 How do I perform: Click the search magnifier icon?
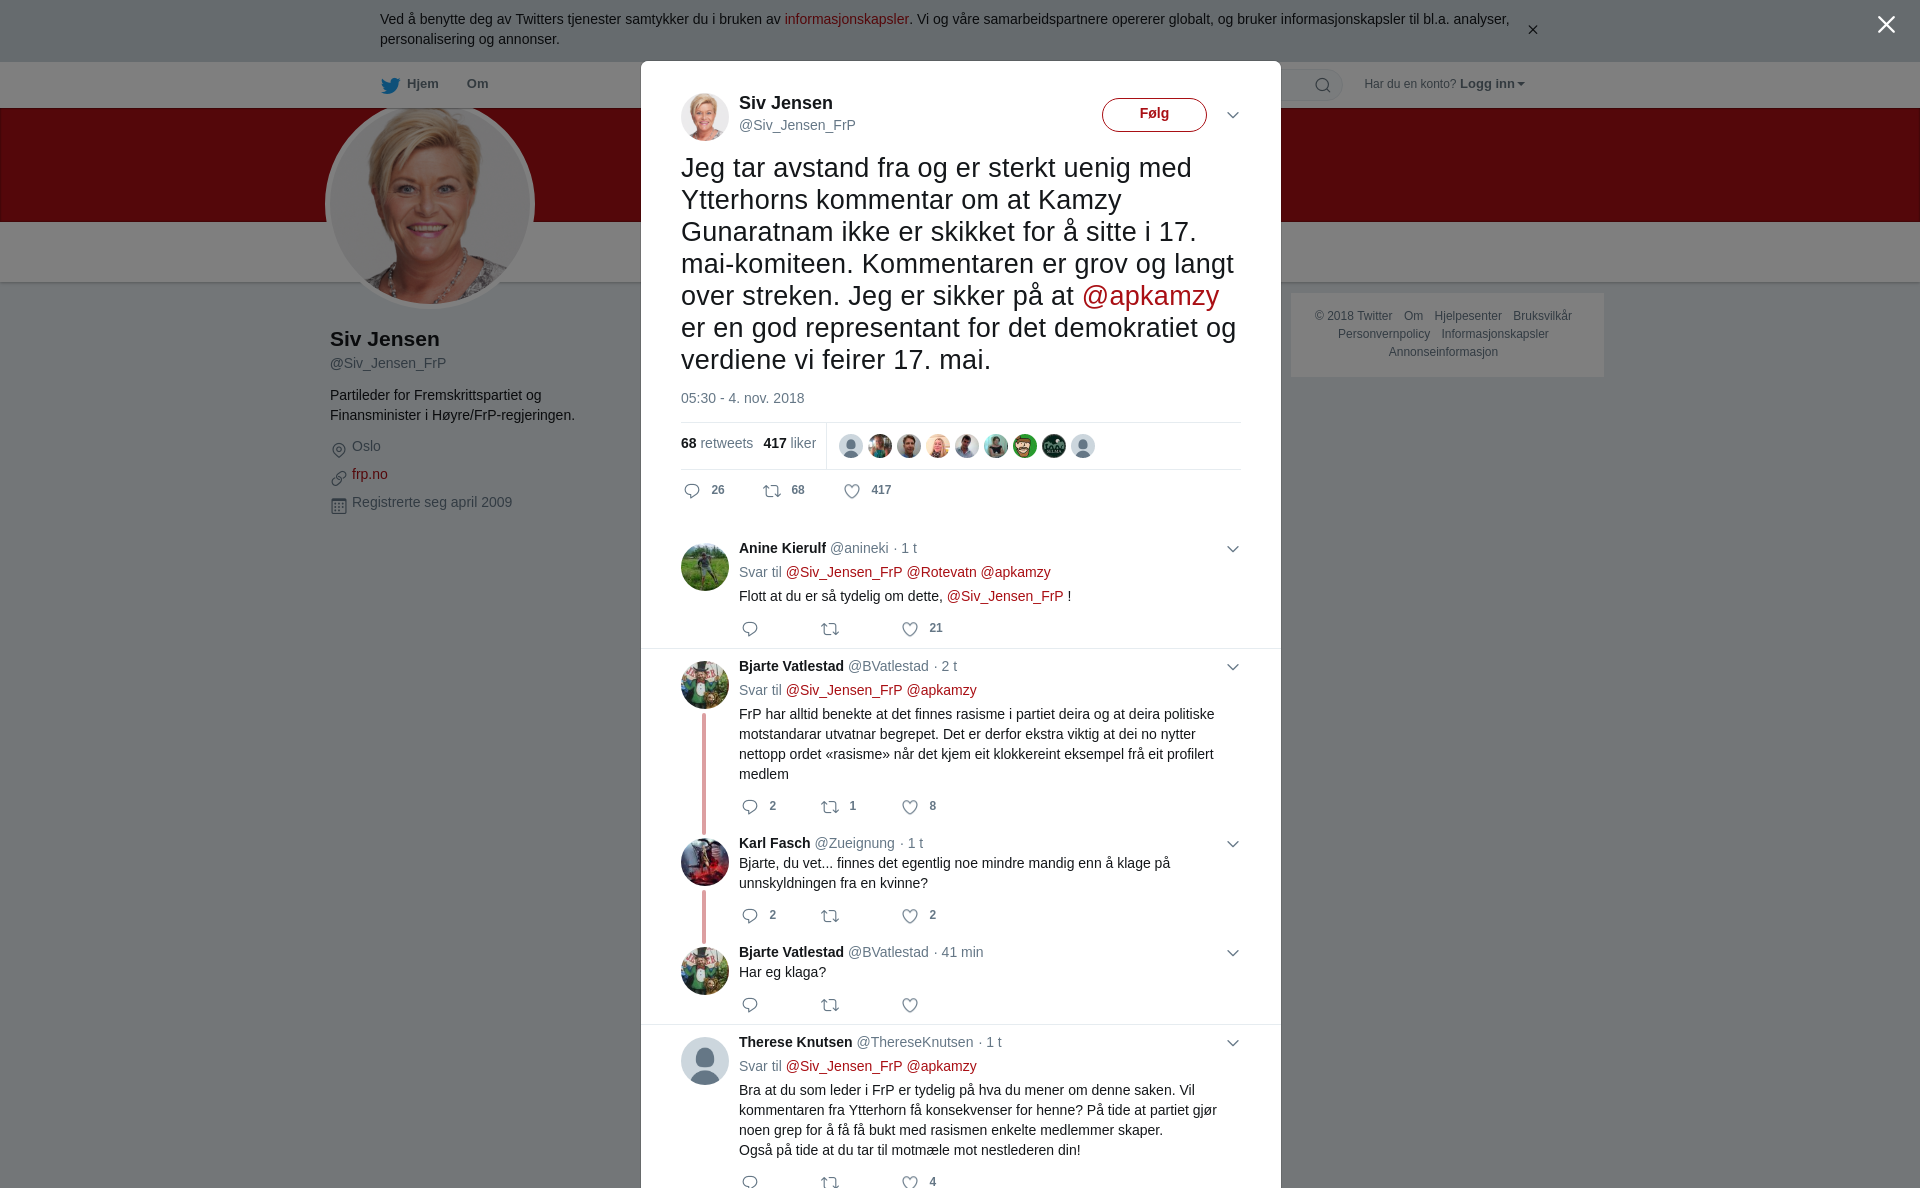(x=1323, y=85)
